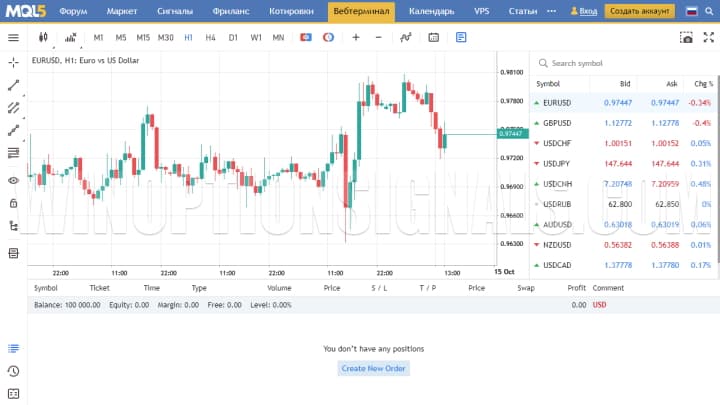Toggle the lock drawings icon
This screenshot has height=405, width=720.
pyautogui.click(x=13, y=203)
